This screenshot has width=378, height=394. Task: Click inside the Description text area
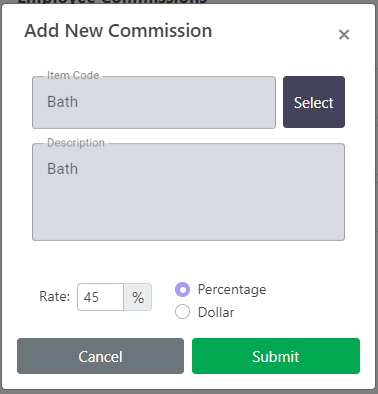(x=188, y=192)
